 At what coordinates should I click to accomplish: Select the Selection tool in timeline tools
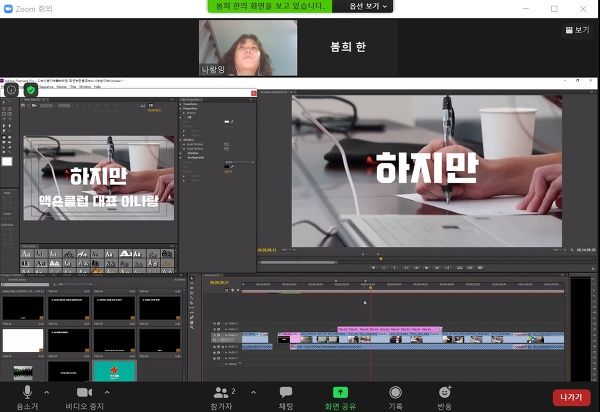coord(192,278)
